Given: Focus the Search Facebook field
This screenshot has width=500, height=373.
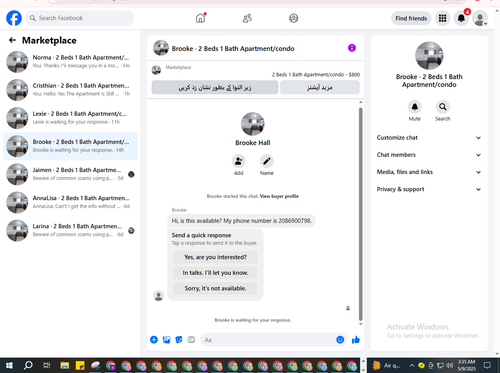Looking at the screenshot, I should pos(80,18).
